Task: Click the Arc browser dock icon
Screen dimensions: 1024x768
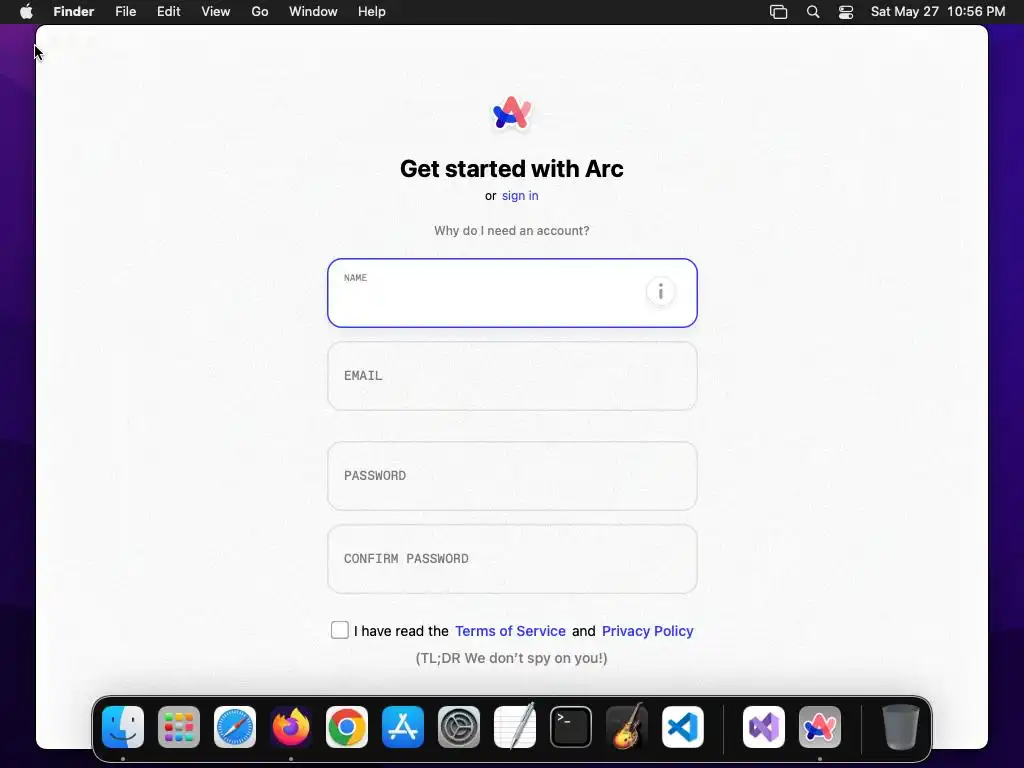Action: point(820,727)
